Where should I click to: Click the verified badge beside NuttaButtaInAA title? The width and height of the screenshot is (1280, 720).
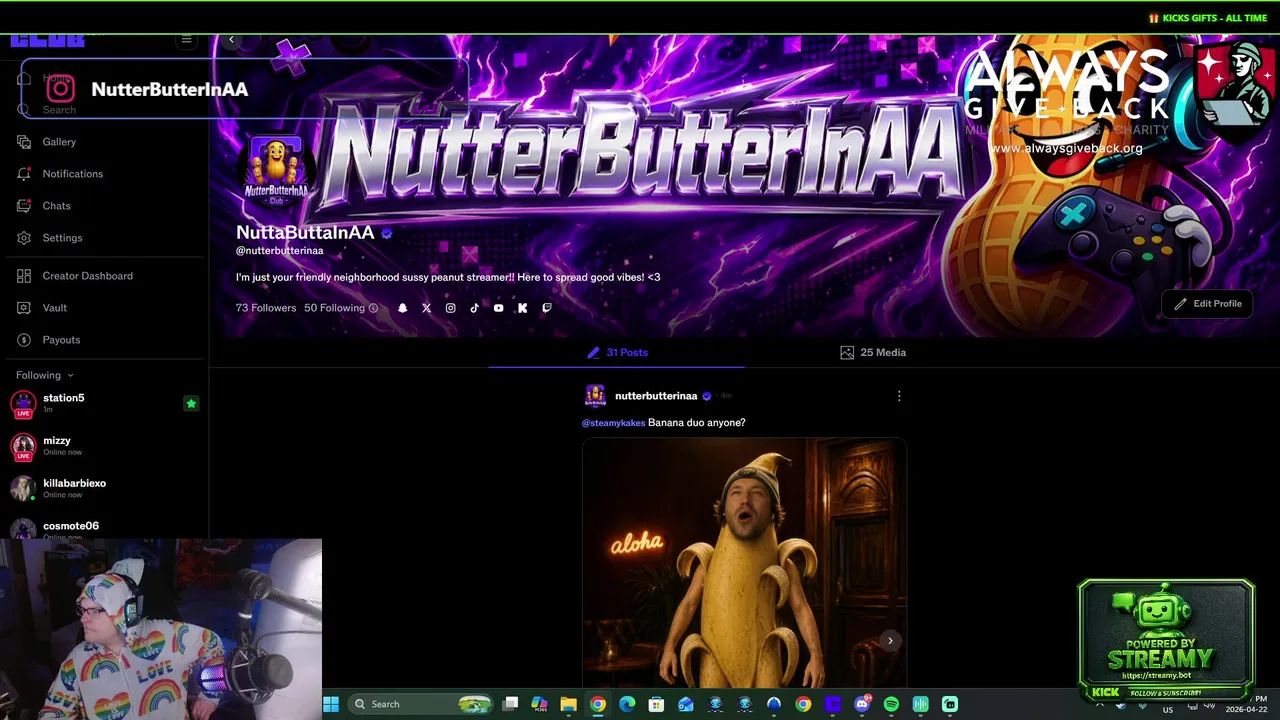coord(386,233)
